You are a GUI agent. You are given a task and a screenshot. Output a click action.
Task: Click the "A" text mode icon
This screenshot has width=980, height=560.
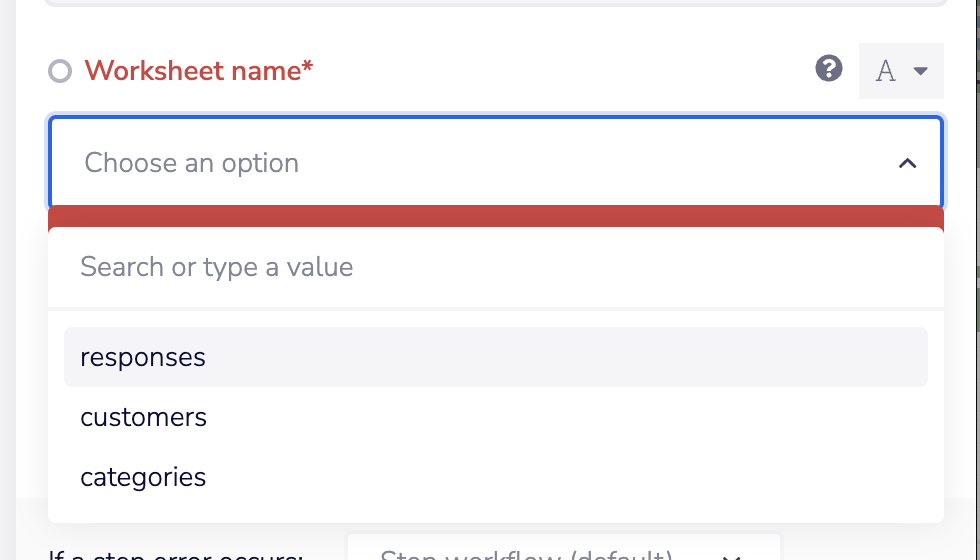point(885,71)
